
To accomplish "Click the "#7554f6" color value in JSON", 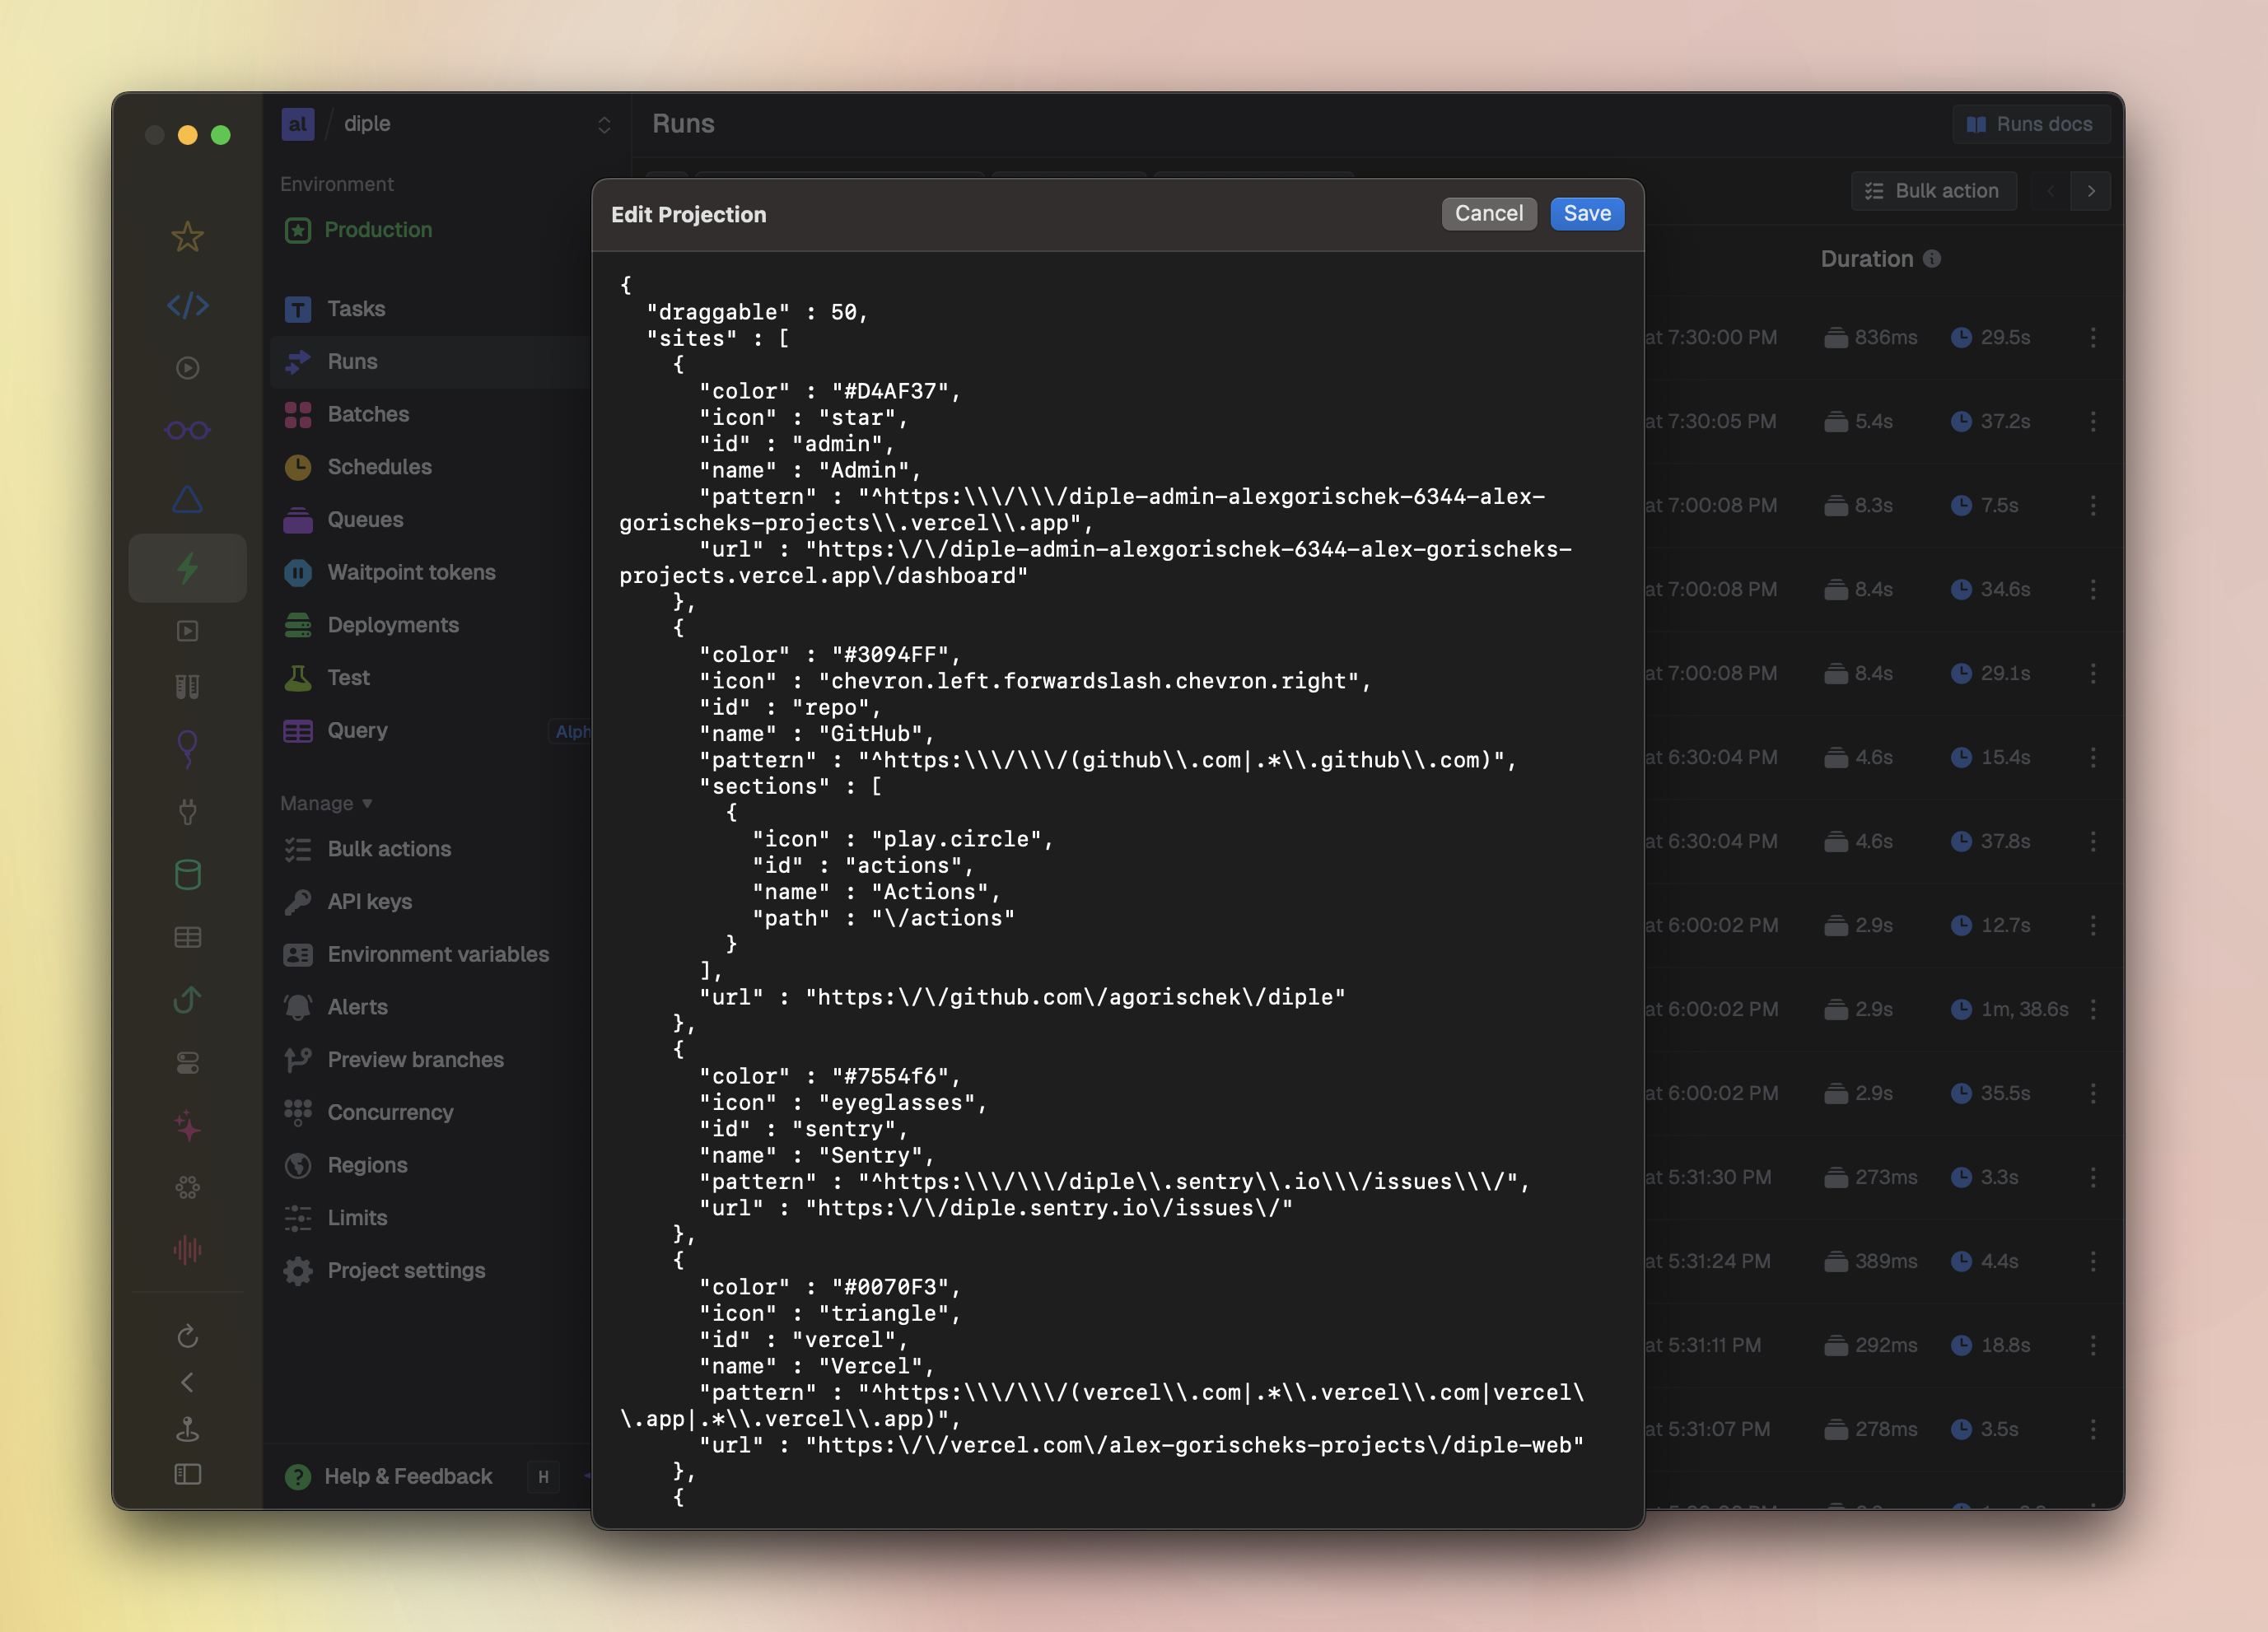I will tap(890, 1076).
